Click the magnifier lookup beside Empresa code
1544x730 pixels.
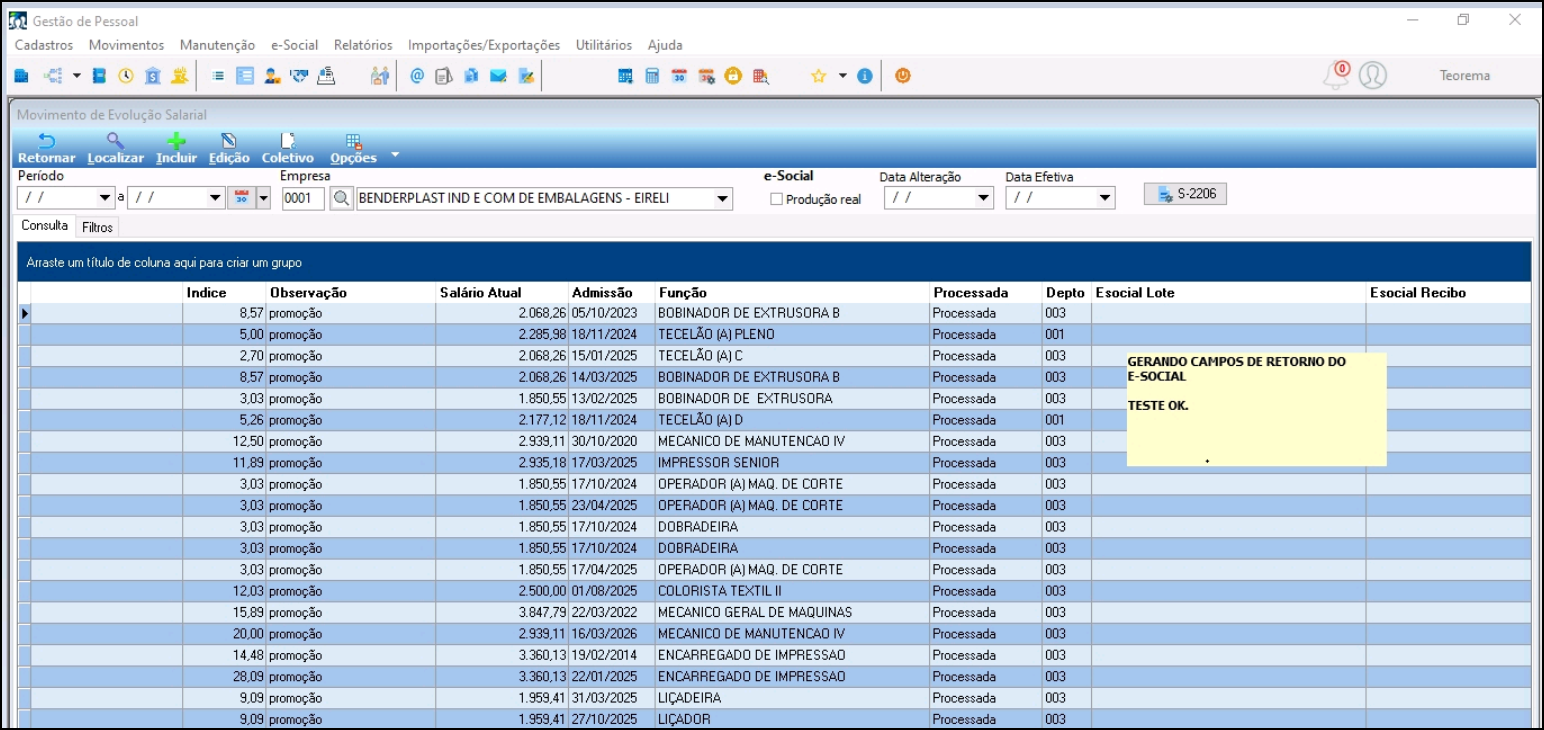[342, 198]
